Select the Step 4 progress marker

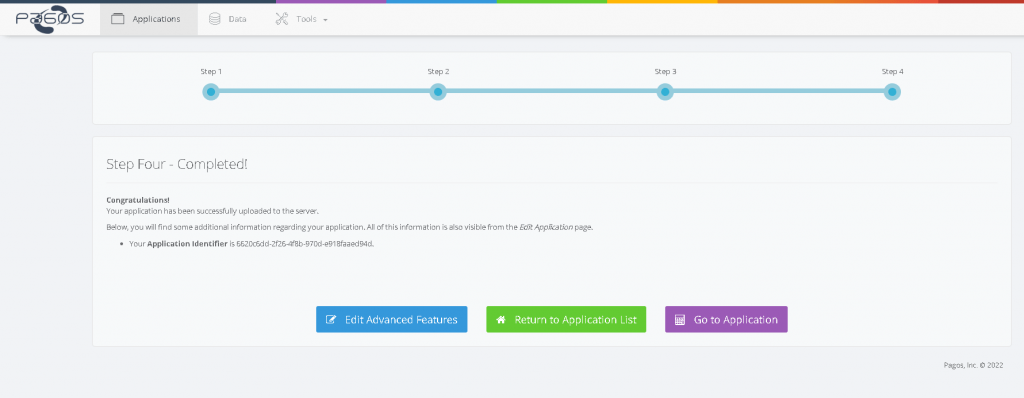(x=892, y=92)
